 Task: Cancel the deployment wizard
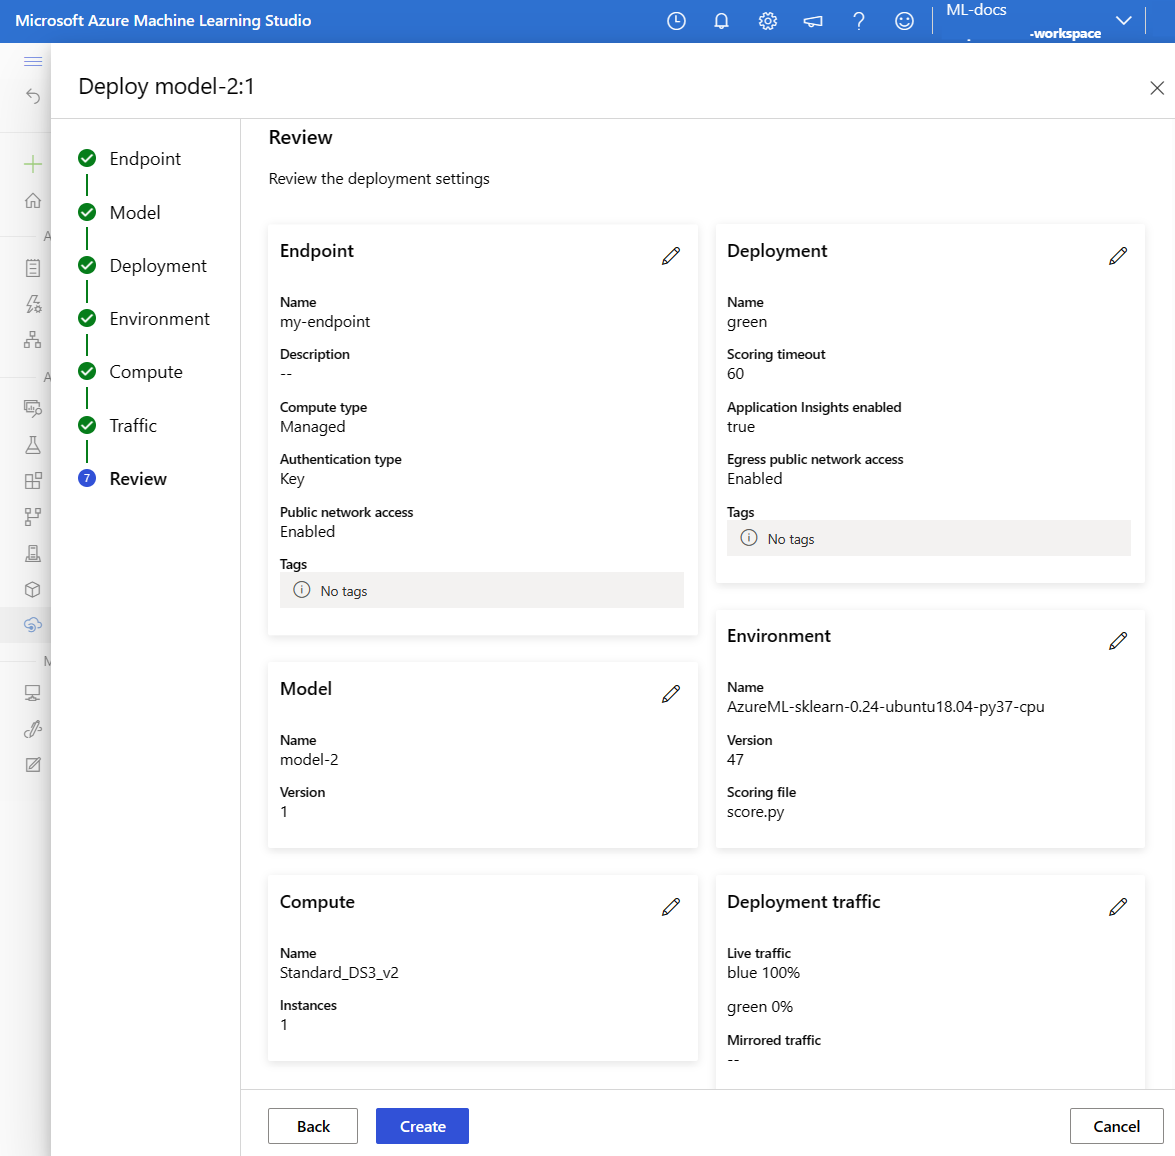click(1116, 1126)
